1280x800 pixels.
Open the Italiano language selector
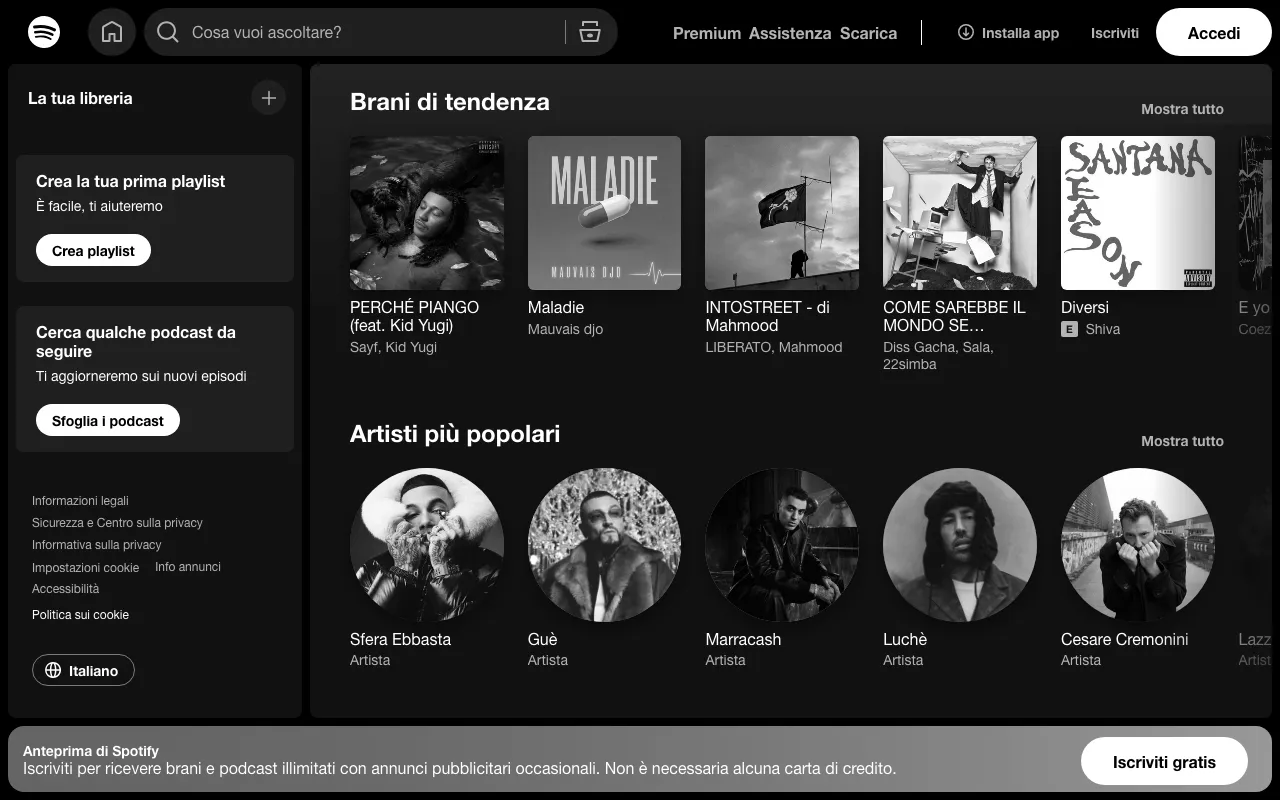[83, 671]
